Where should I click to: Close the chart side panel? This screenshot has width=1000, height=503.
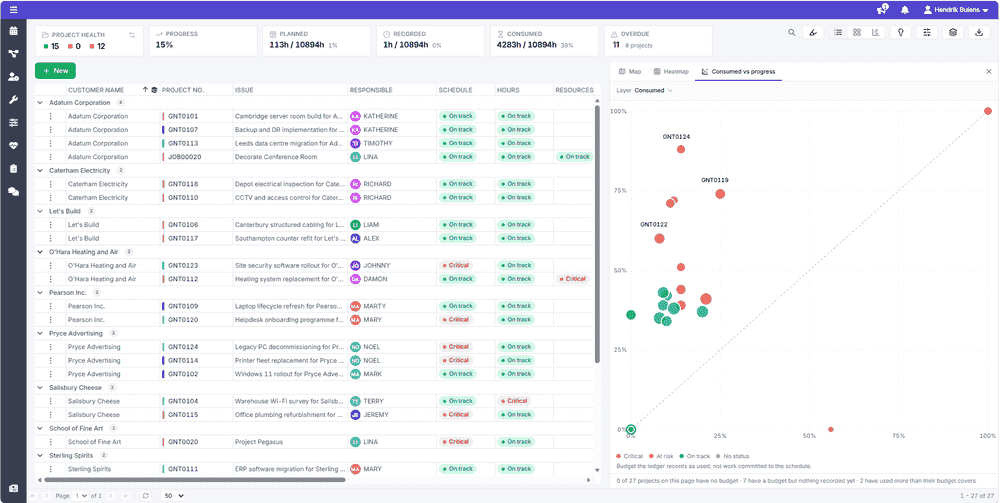pos(989,71)
